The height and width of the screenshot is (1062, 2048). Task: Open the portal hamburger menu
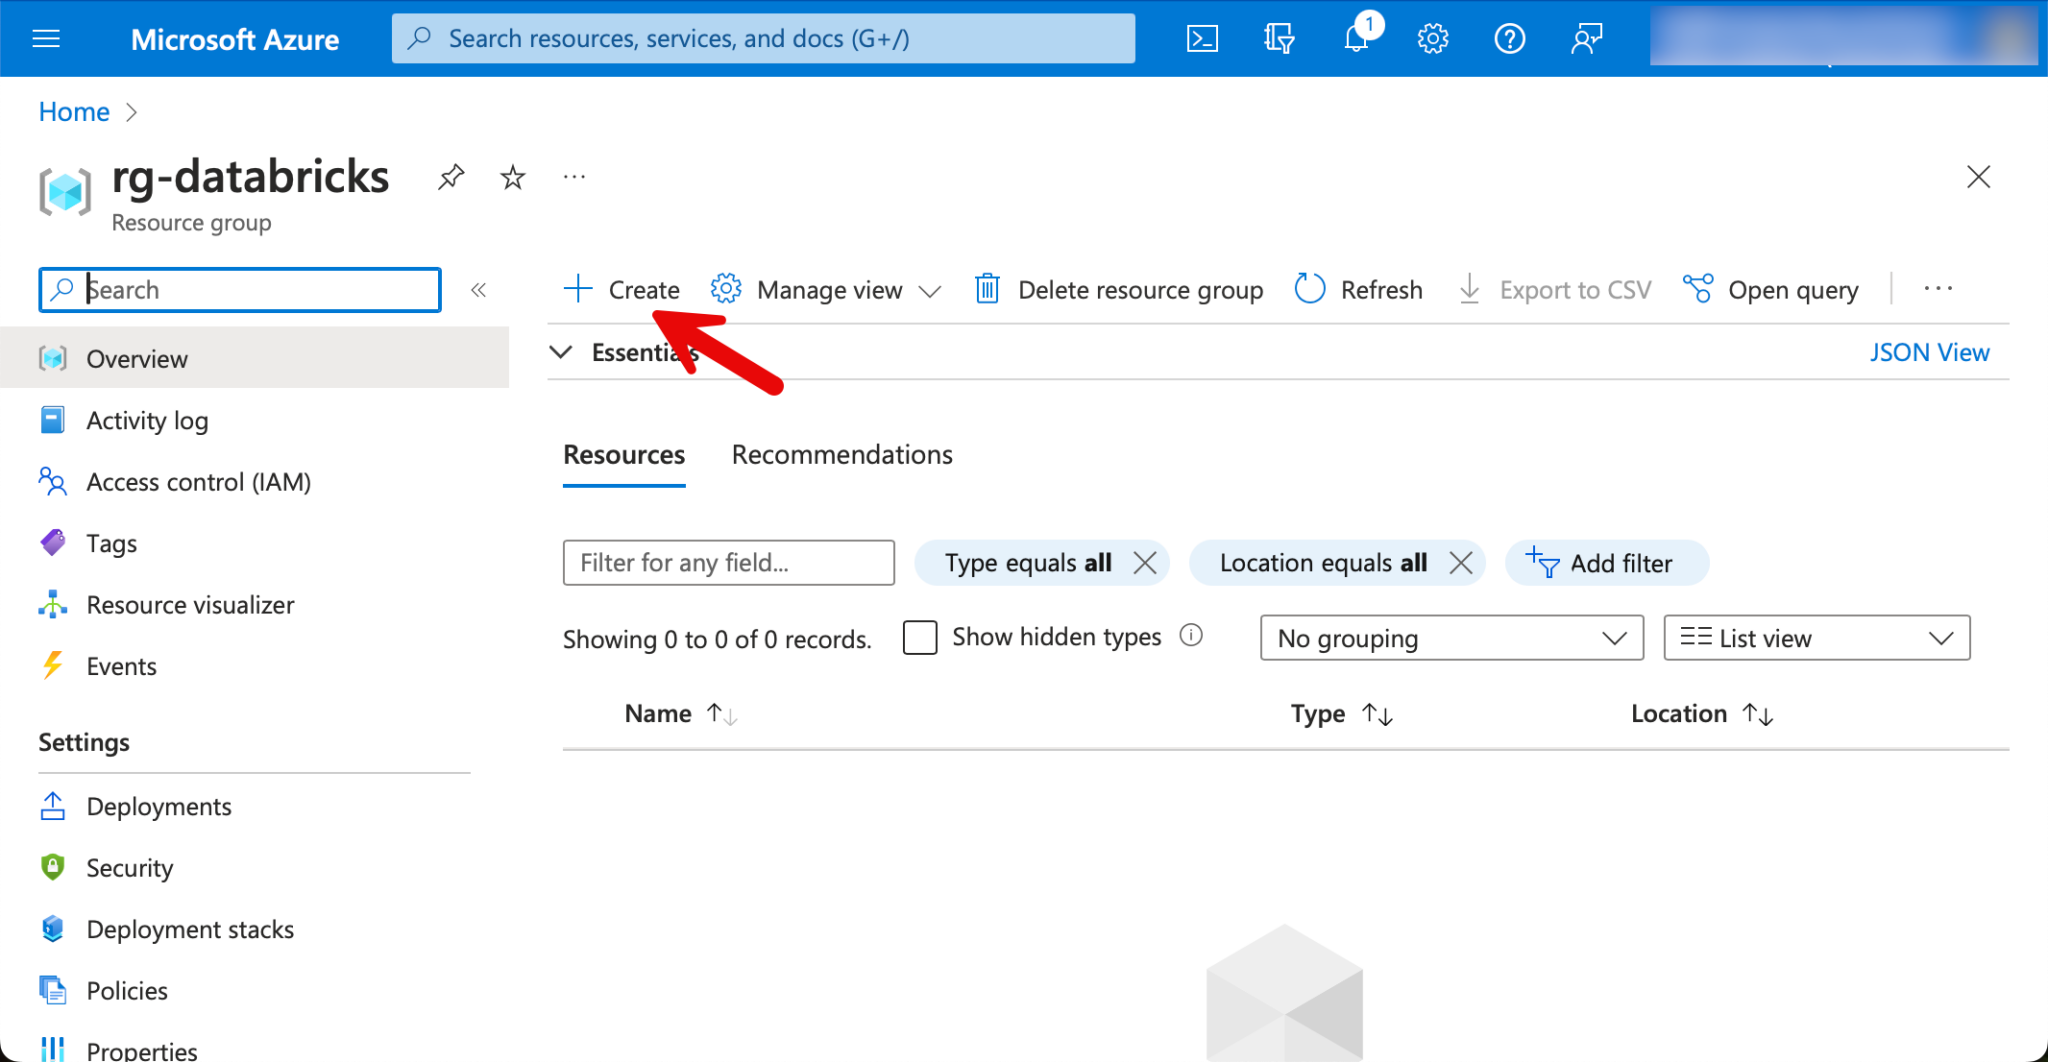pos(46,39)
